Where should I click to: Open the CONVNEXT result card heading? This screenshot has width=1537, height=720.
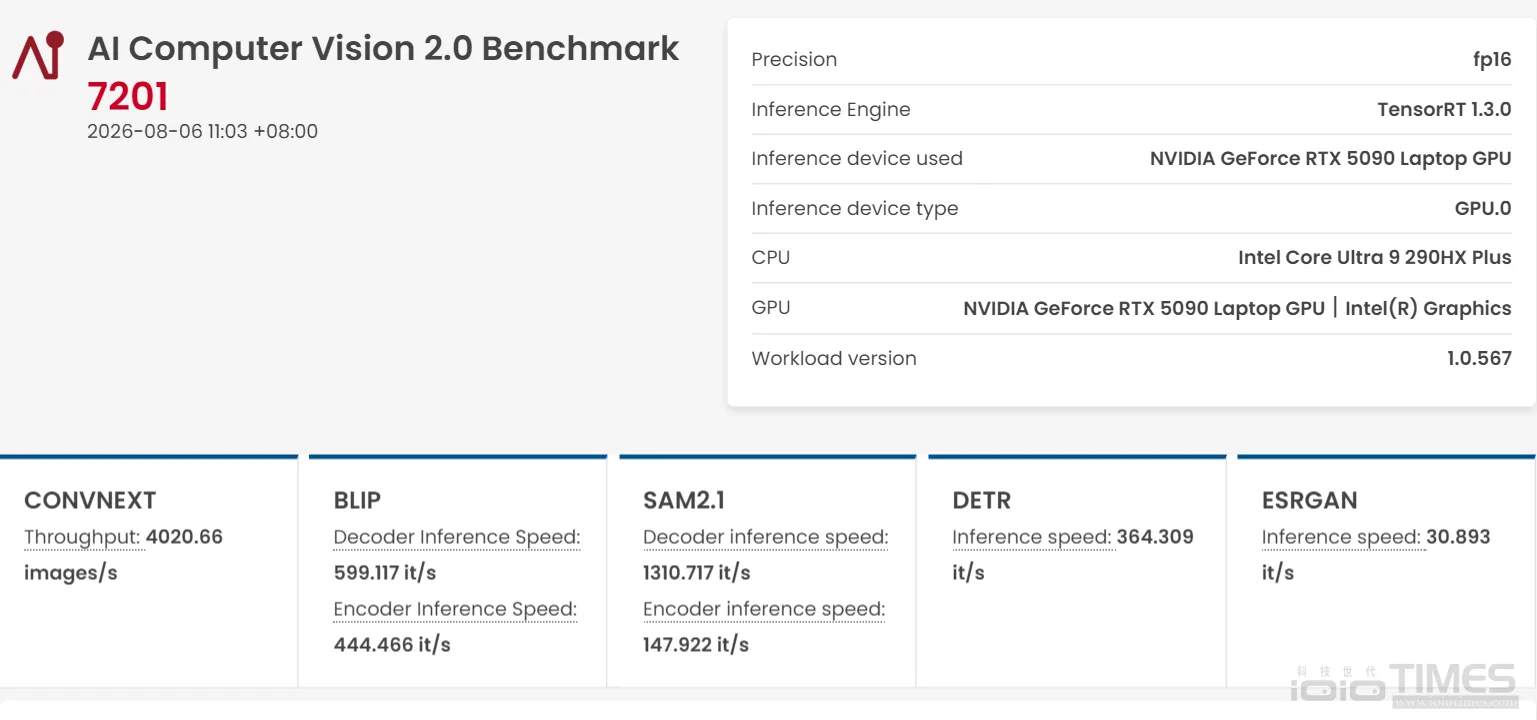point(90,500)
